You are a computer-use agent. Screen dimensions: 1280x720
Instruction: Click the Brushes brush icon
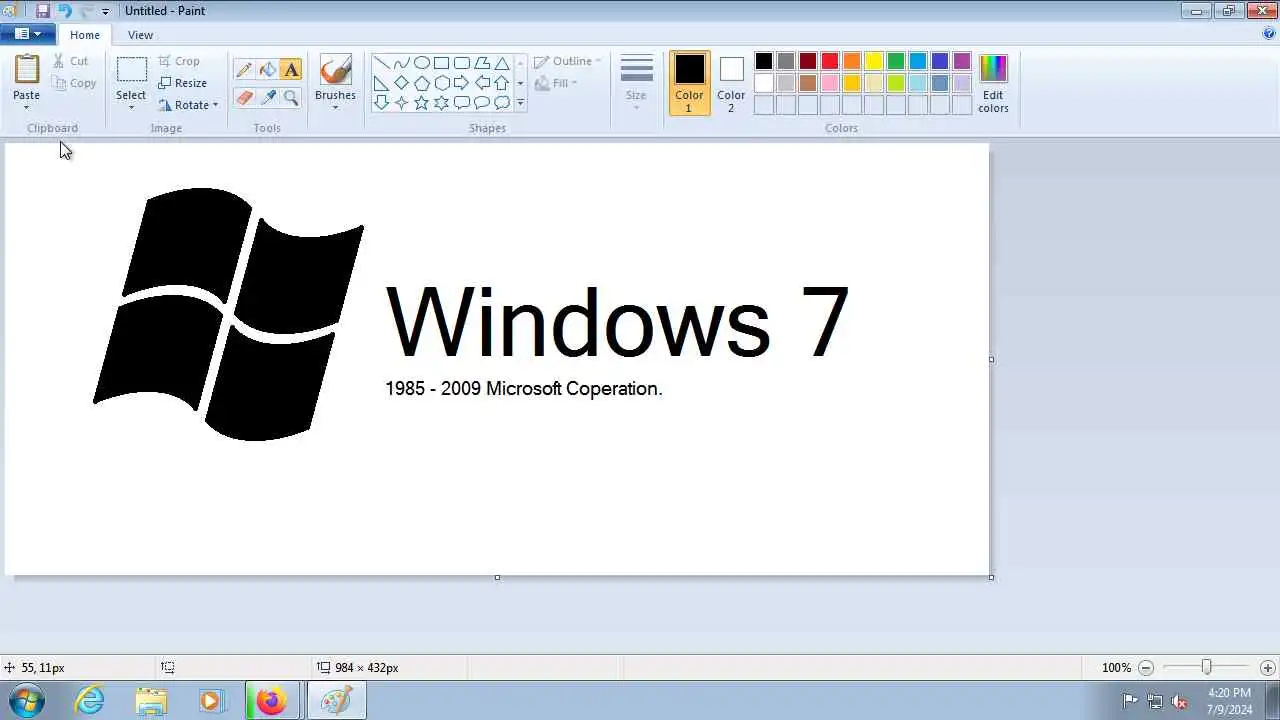(335, 70)
